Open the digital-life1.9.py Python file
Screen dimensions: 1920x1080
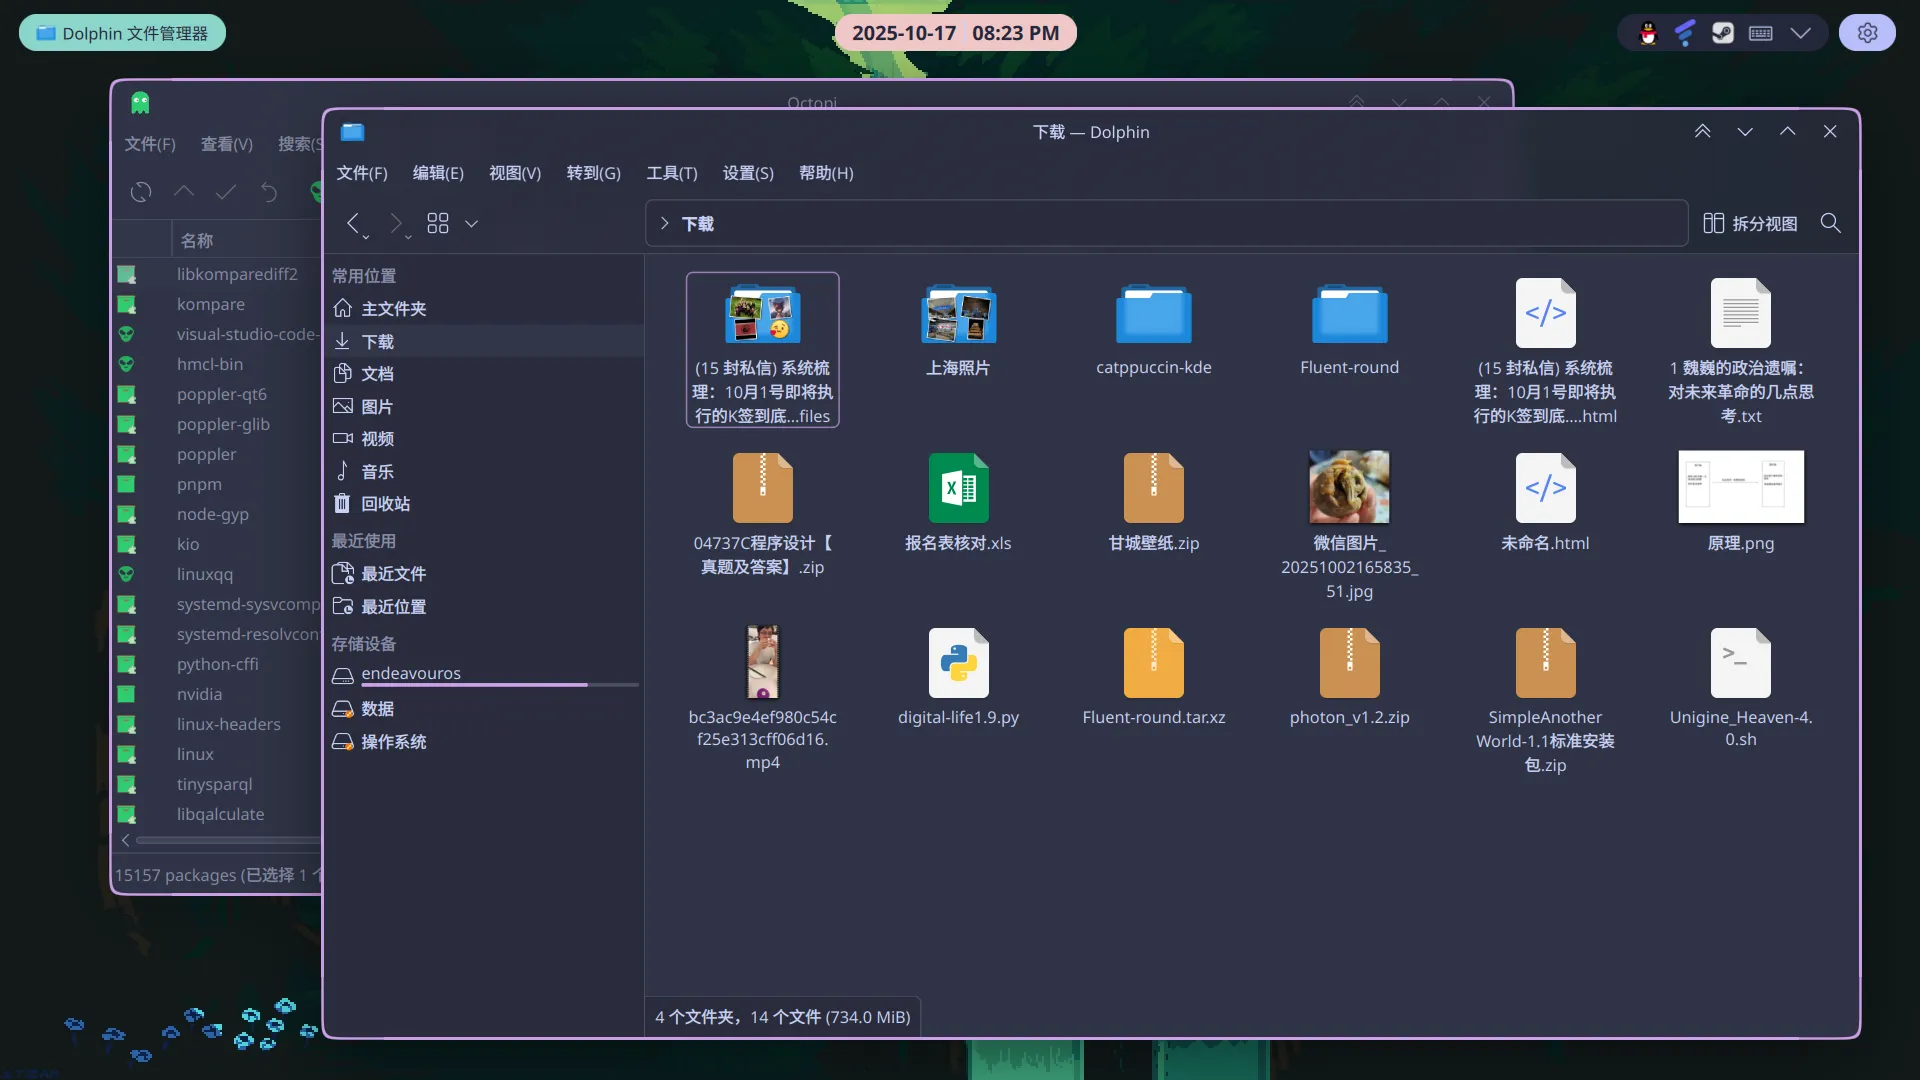[957, 664]
